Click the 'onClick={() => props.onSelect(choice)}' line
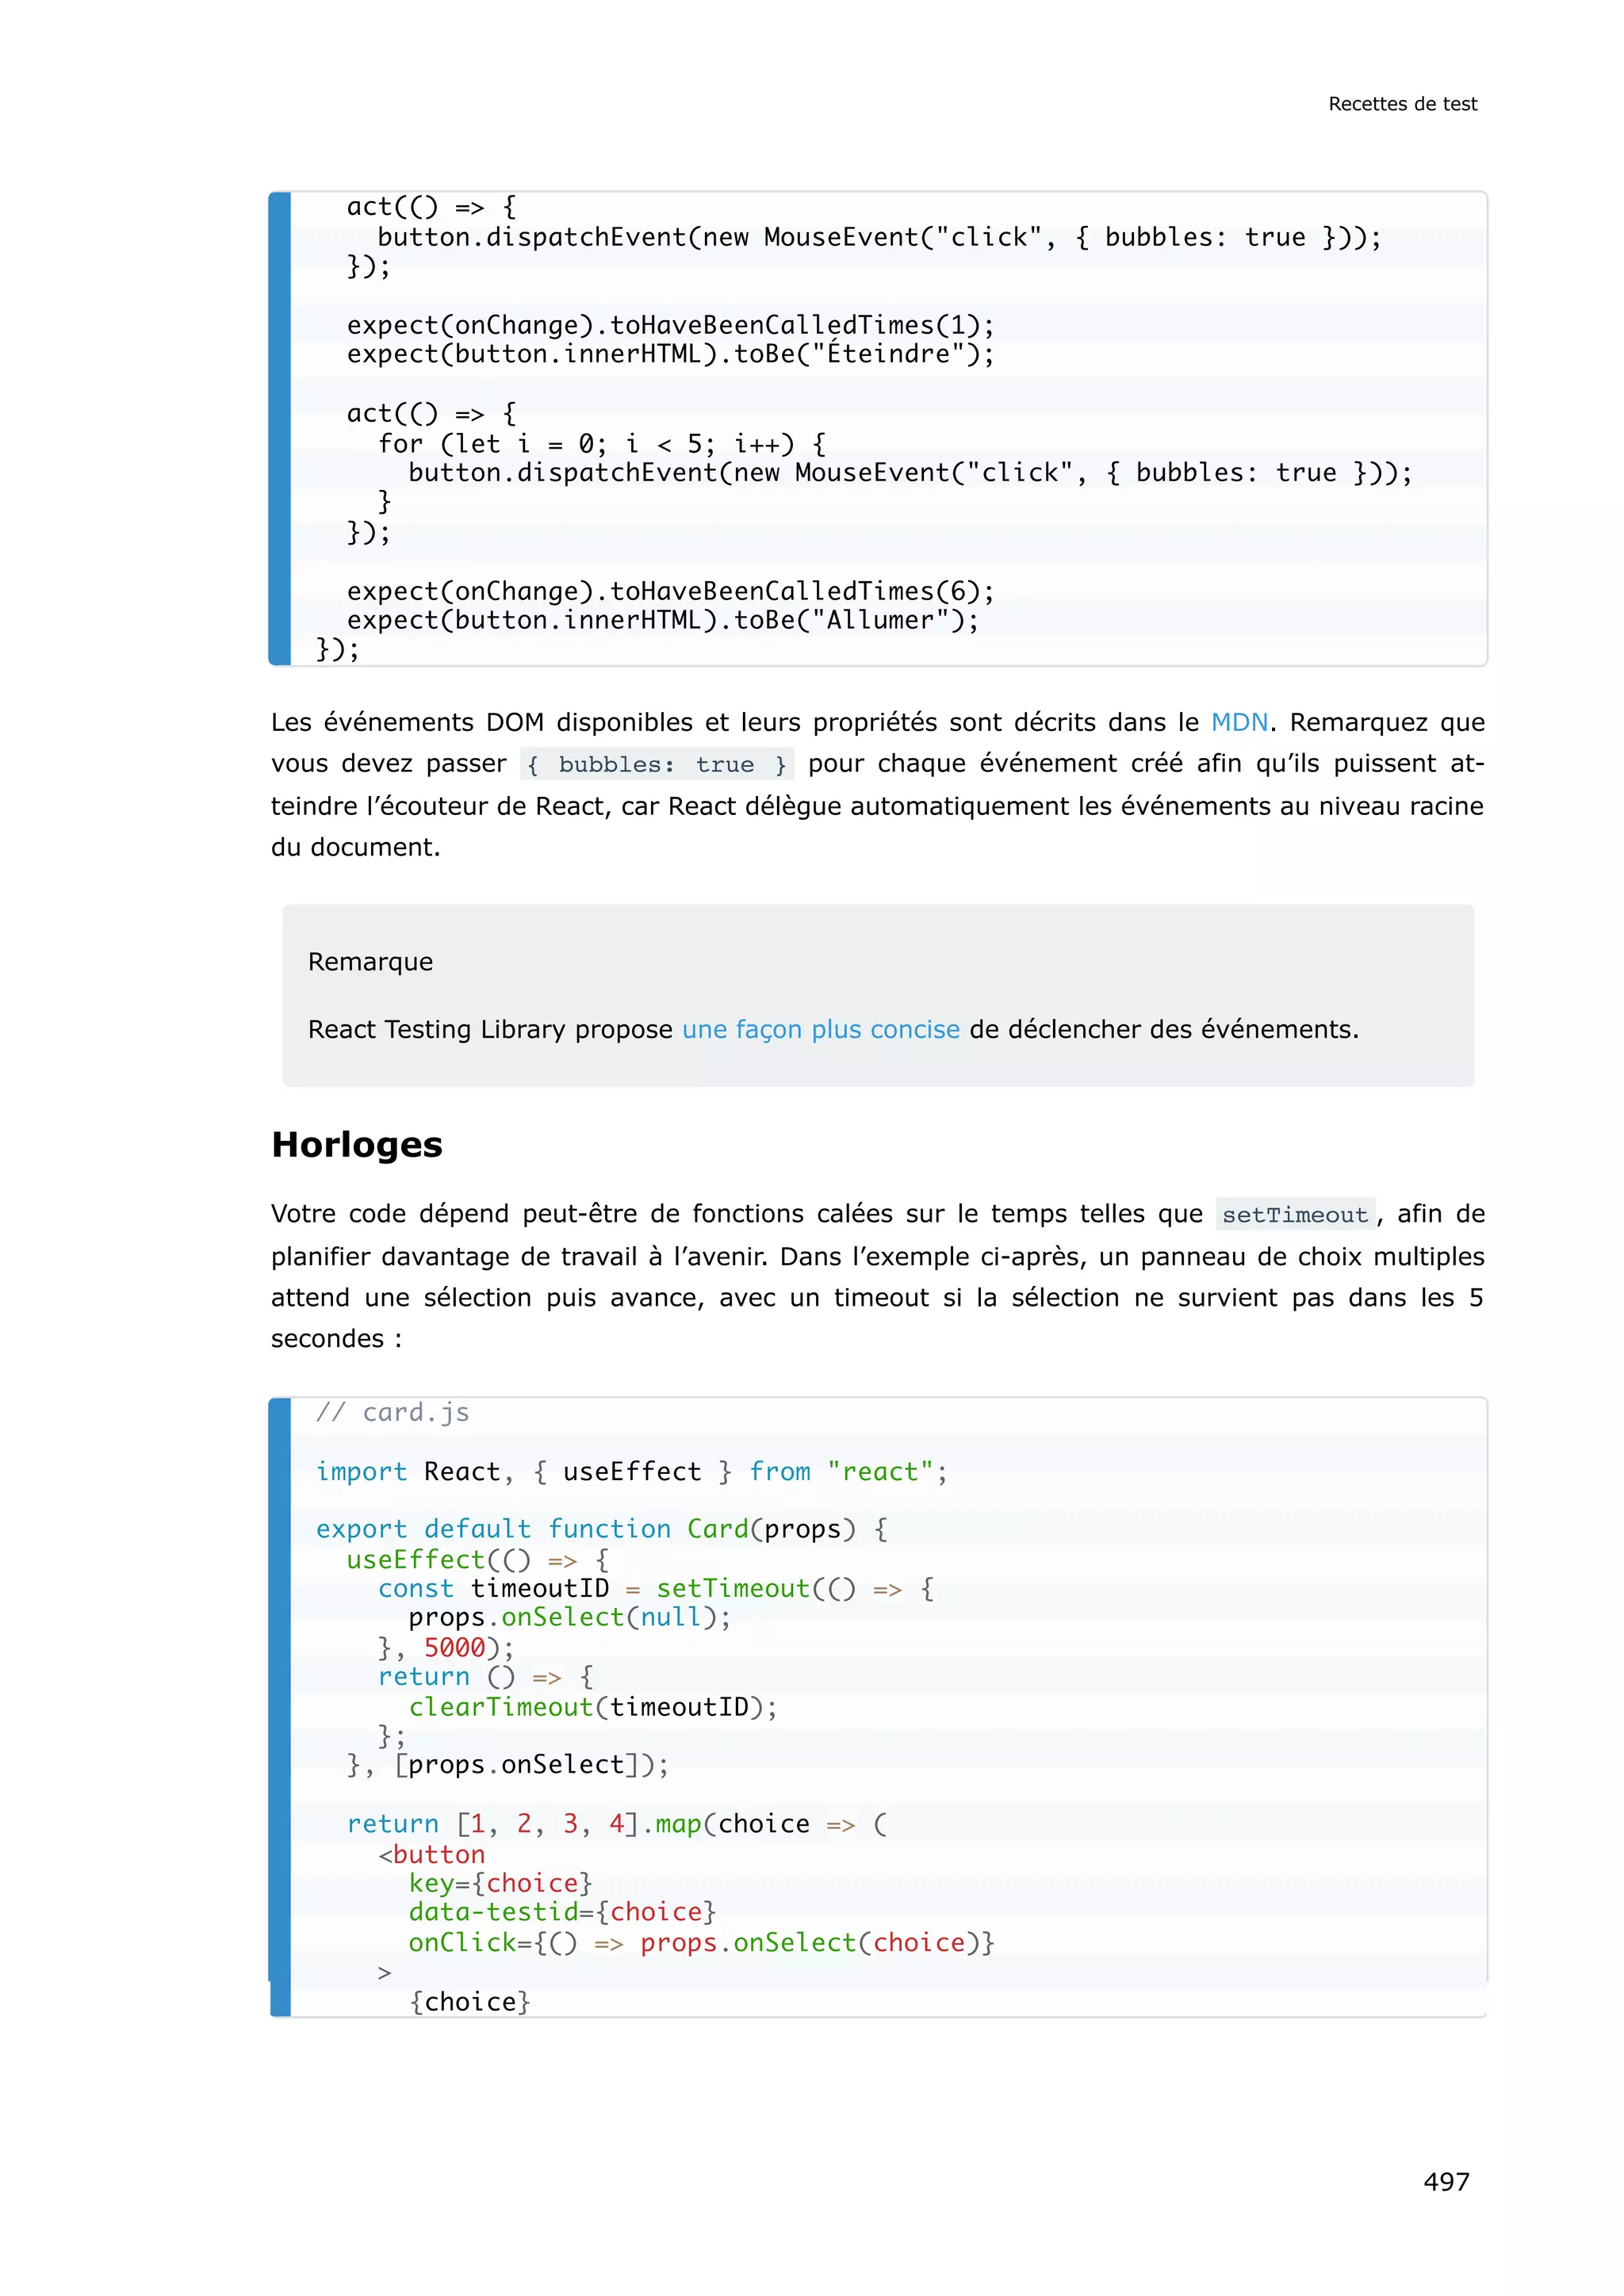This screenshot has width=1624, height=2296. (x=701, y=1942)
